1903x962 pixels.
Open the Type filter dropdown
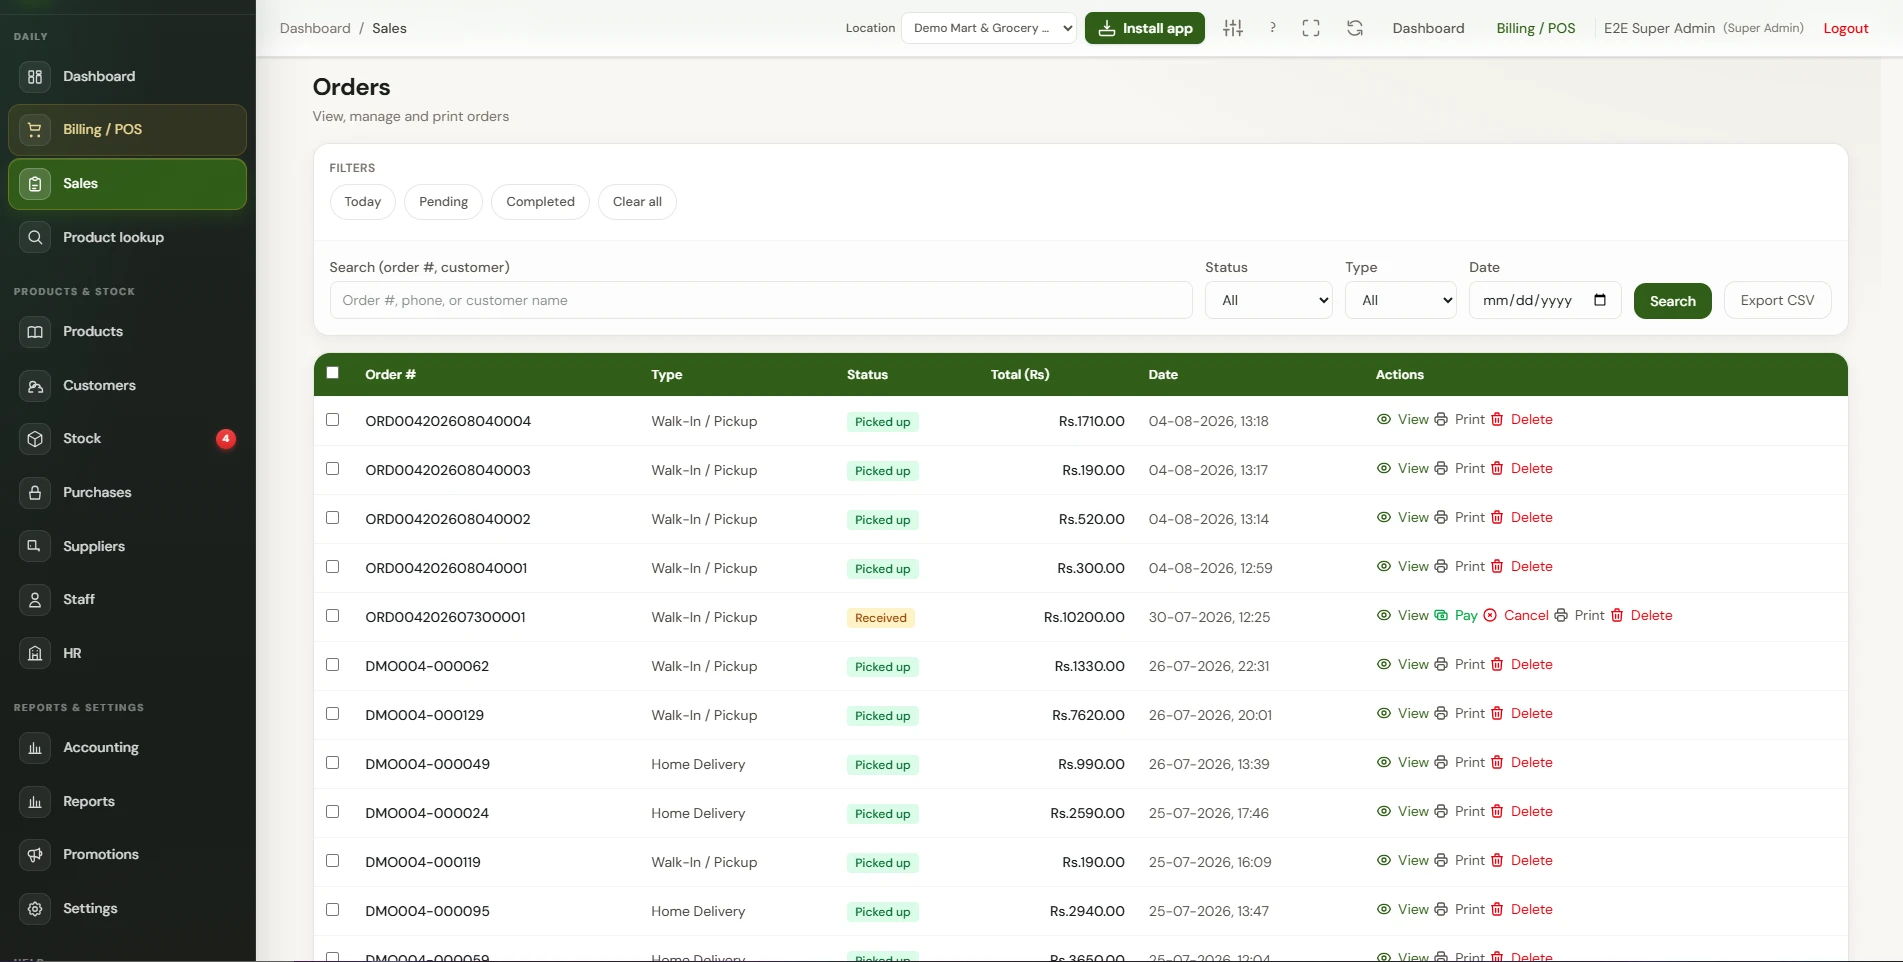(x=1400, y=300)
